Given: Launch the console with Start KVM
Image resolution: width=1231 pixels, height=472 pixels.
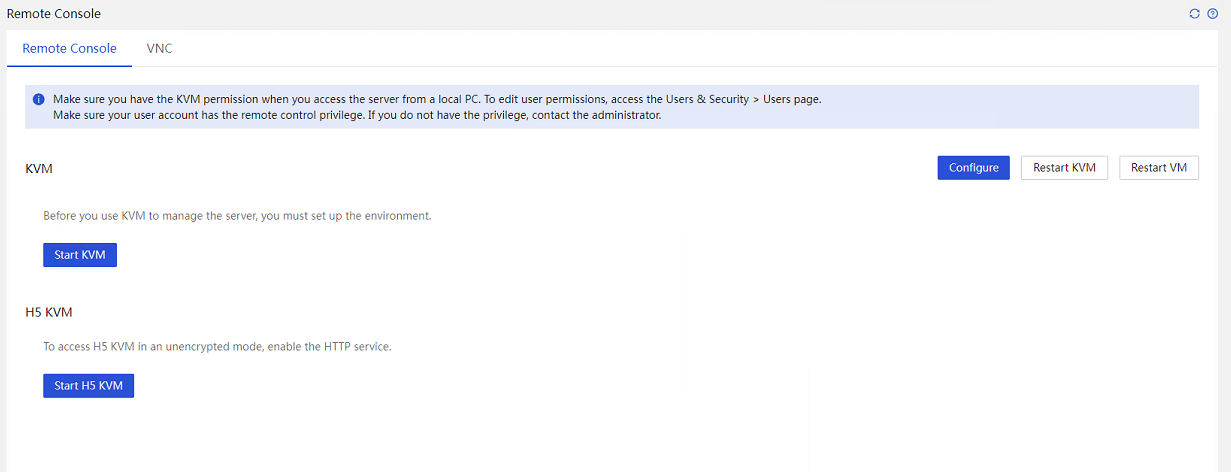Looking at the screenshot, I should pos(80,255).
